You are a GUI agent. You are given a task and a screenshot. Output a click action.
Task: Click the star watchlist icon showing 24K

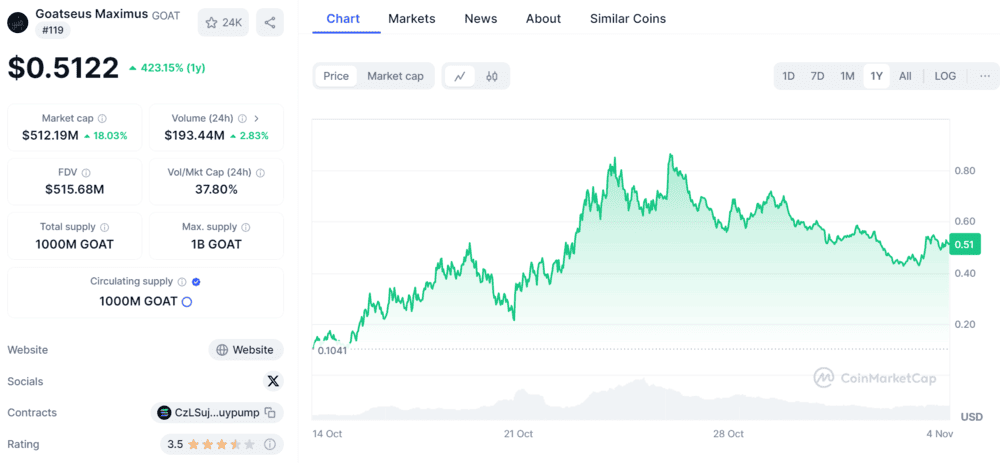point(224,22)
